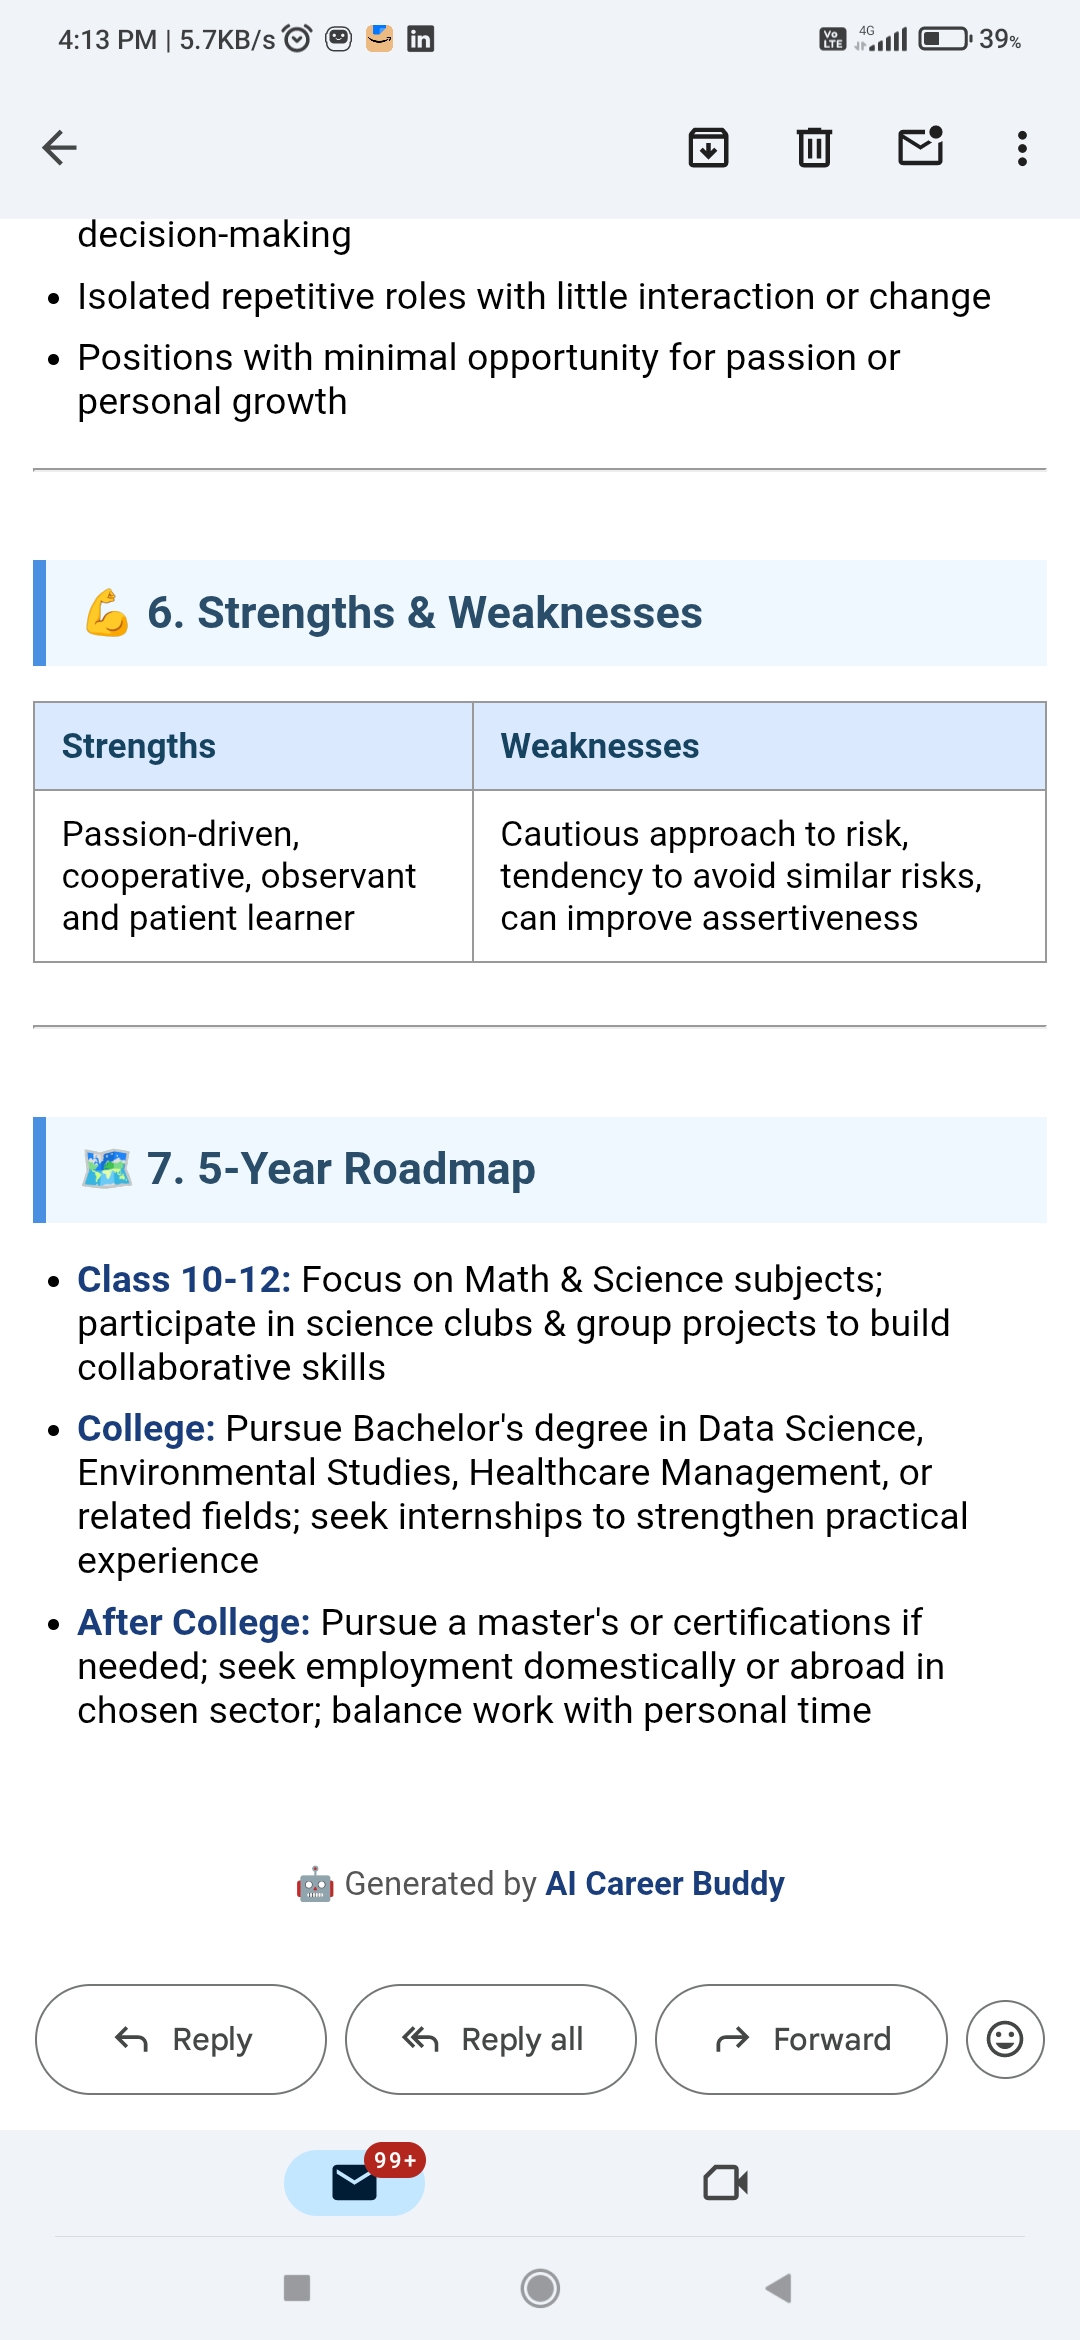Screen dimensions: 1080x2340
Task: Tap the Strengths & Weaknesses heading
Action: coord(425,613)
